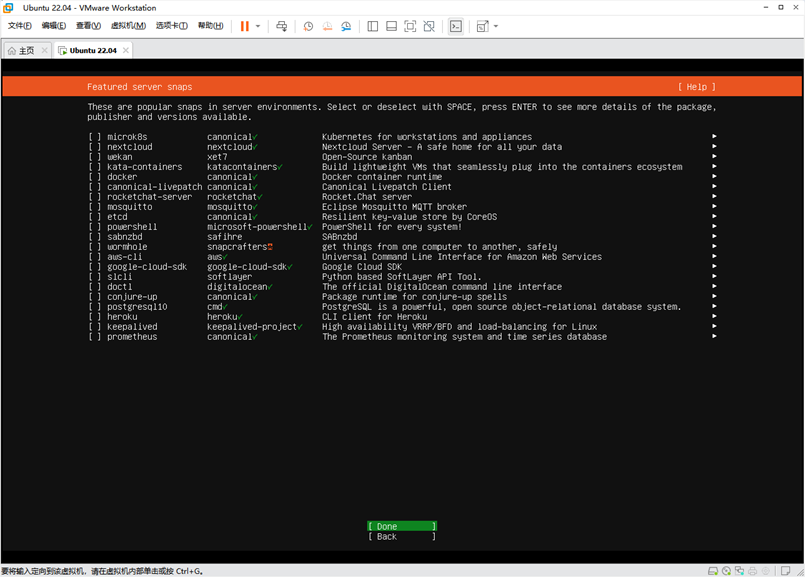Click the Back button
This screenshot has height=577, width=805.
tap(402, 536)
